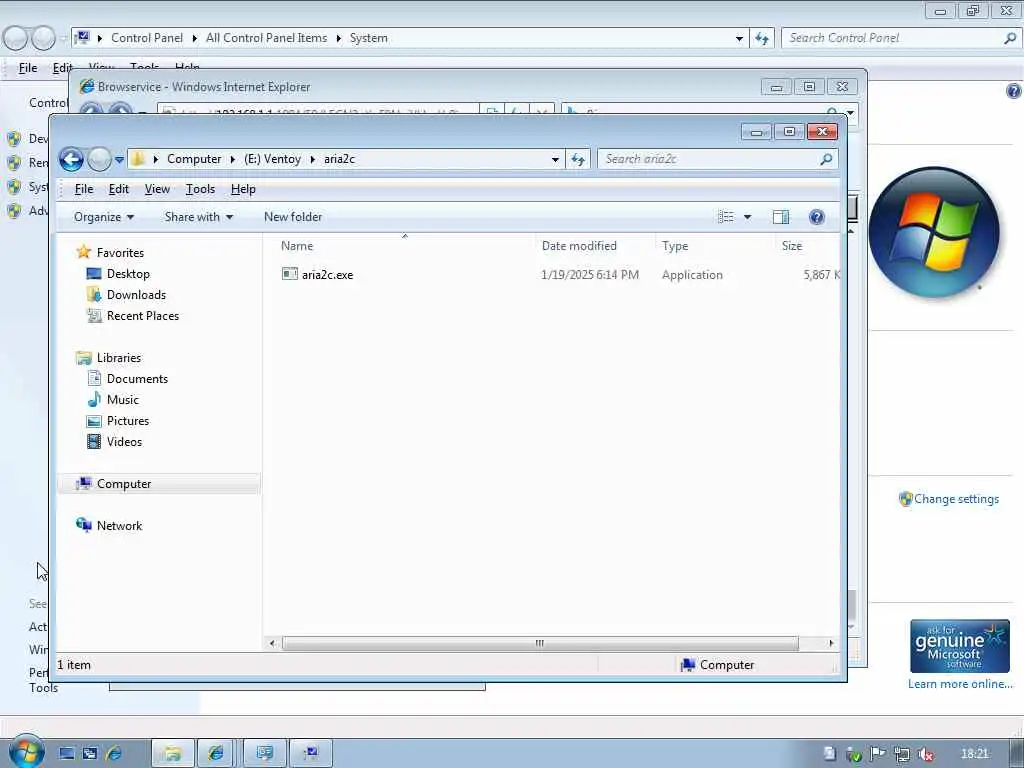This screenshot has width=1024, height=768.
Task: Switch to the System Control Panel taskbar button
Action: click(311, 754)
